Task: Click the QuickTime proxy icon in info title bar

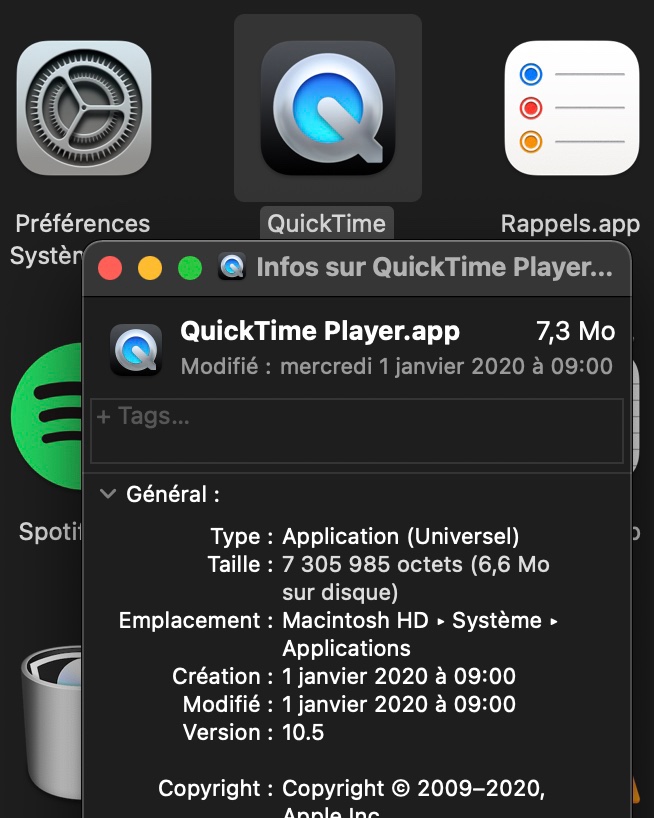Action: (x=232, y=268)
